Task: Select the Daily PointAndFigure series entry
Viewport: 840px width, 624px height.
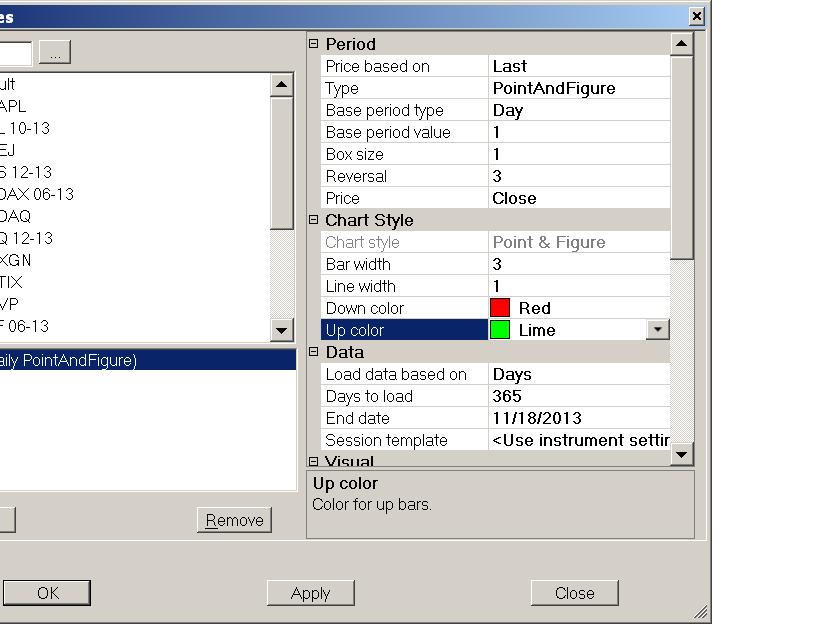Action: [x=148, y=360]
